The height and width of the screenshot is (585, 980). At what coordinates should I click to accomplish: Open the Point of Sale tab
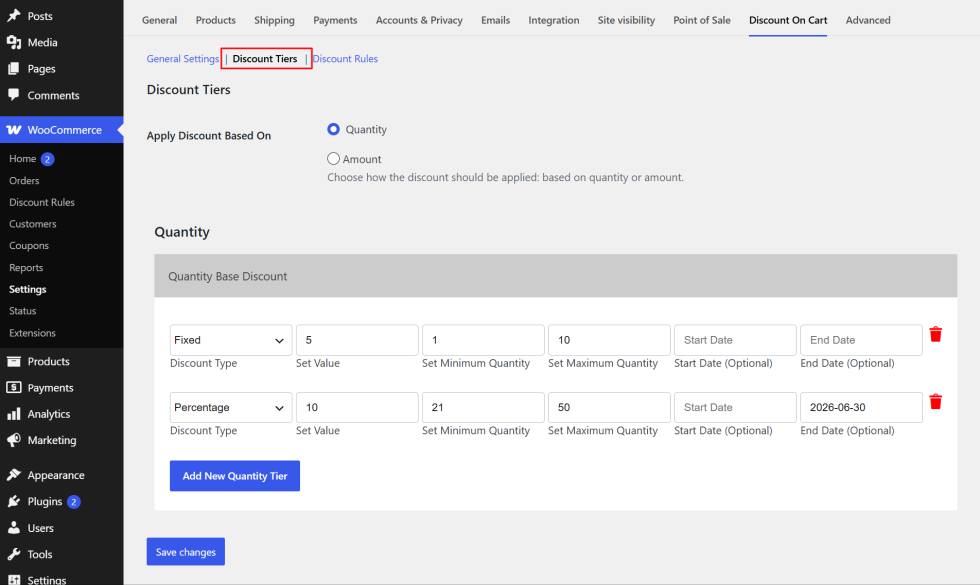coord(702,20)
